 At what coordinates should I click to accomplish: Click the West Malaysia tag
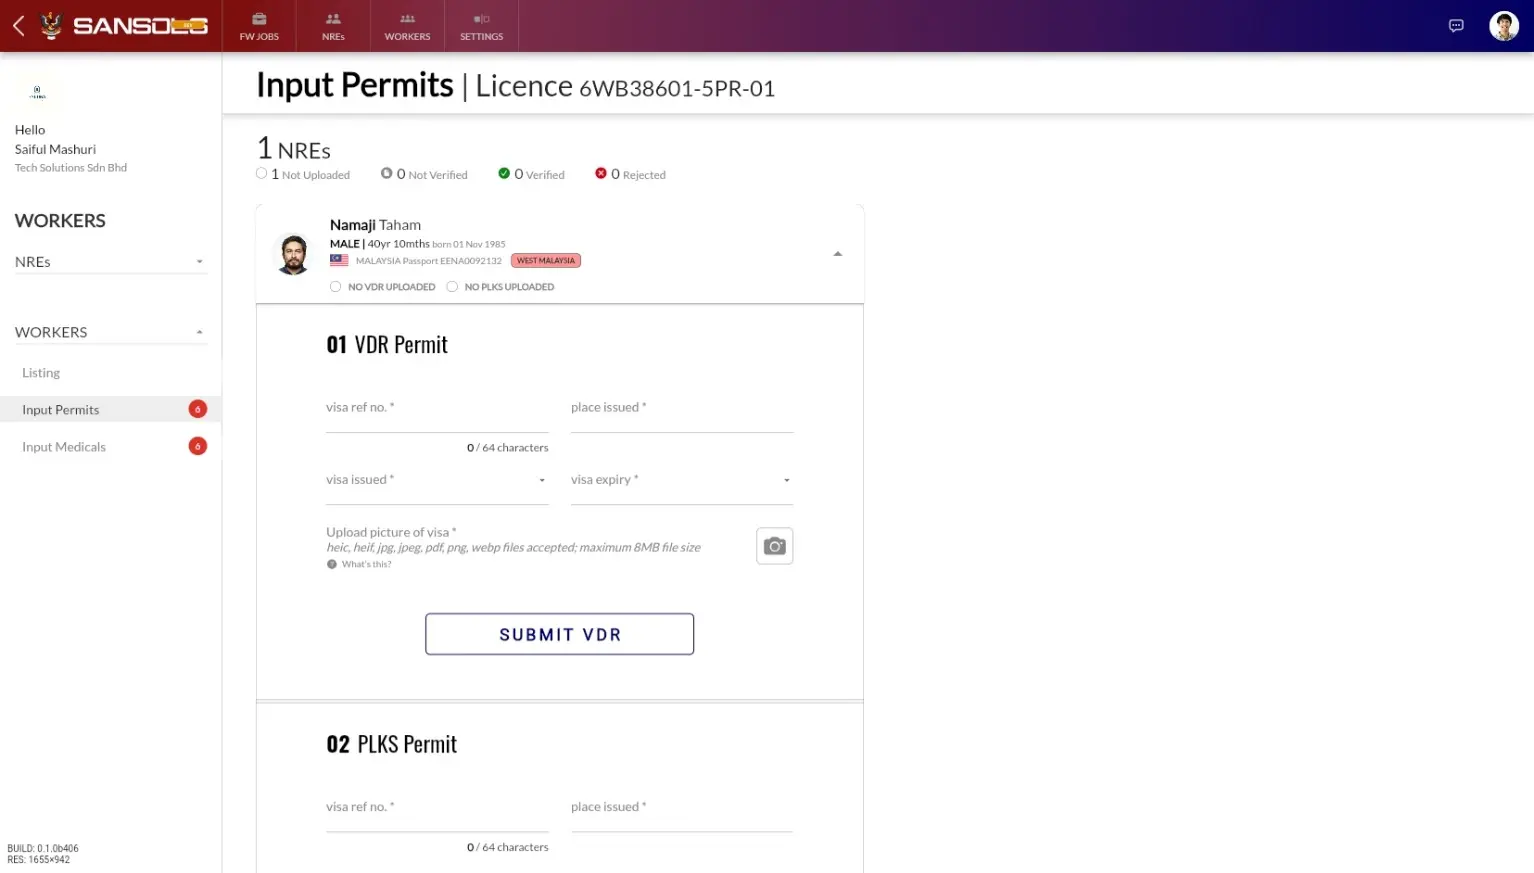(x=546, y=261)
